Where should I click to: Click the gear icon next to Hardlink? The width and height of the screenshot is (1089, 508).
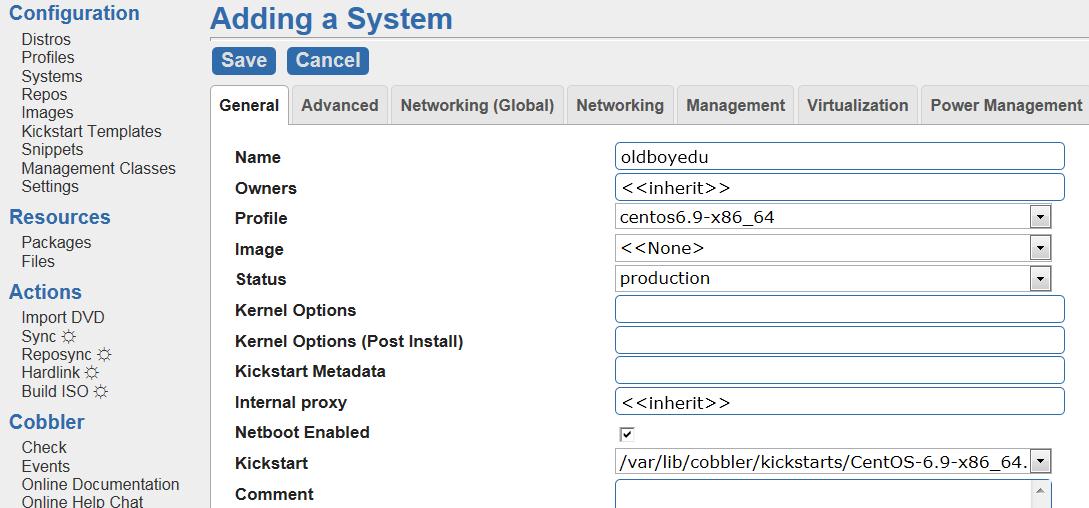92,373
